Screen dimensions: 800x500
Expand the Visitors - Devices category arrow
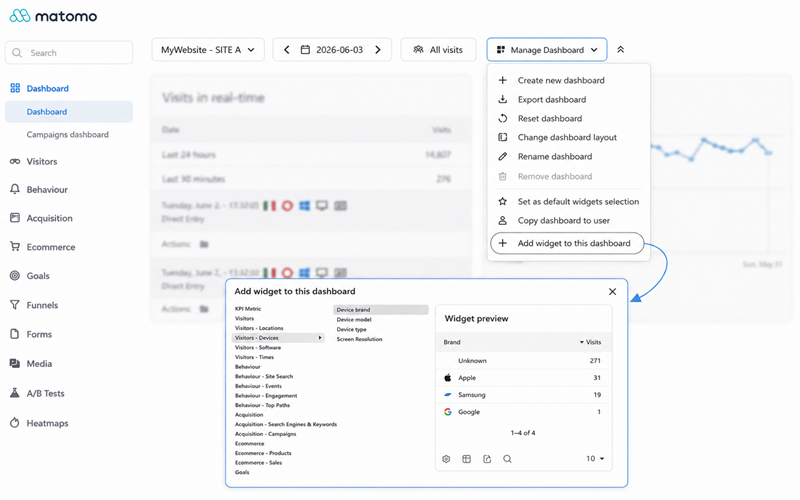click(x=320, y=338)
